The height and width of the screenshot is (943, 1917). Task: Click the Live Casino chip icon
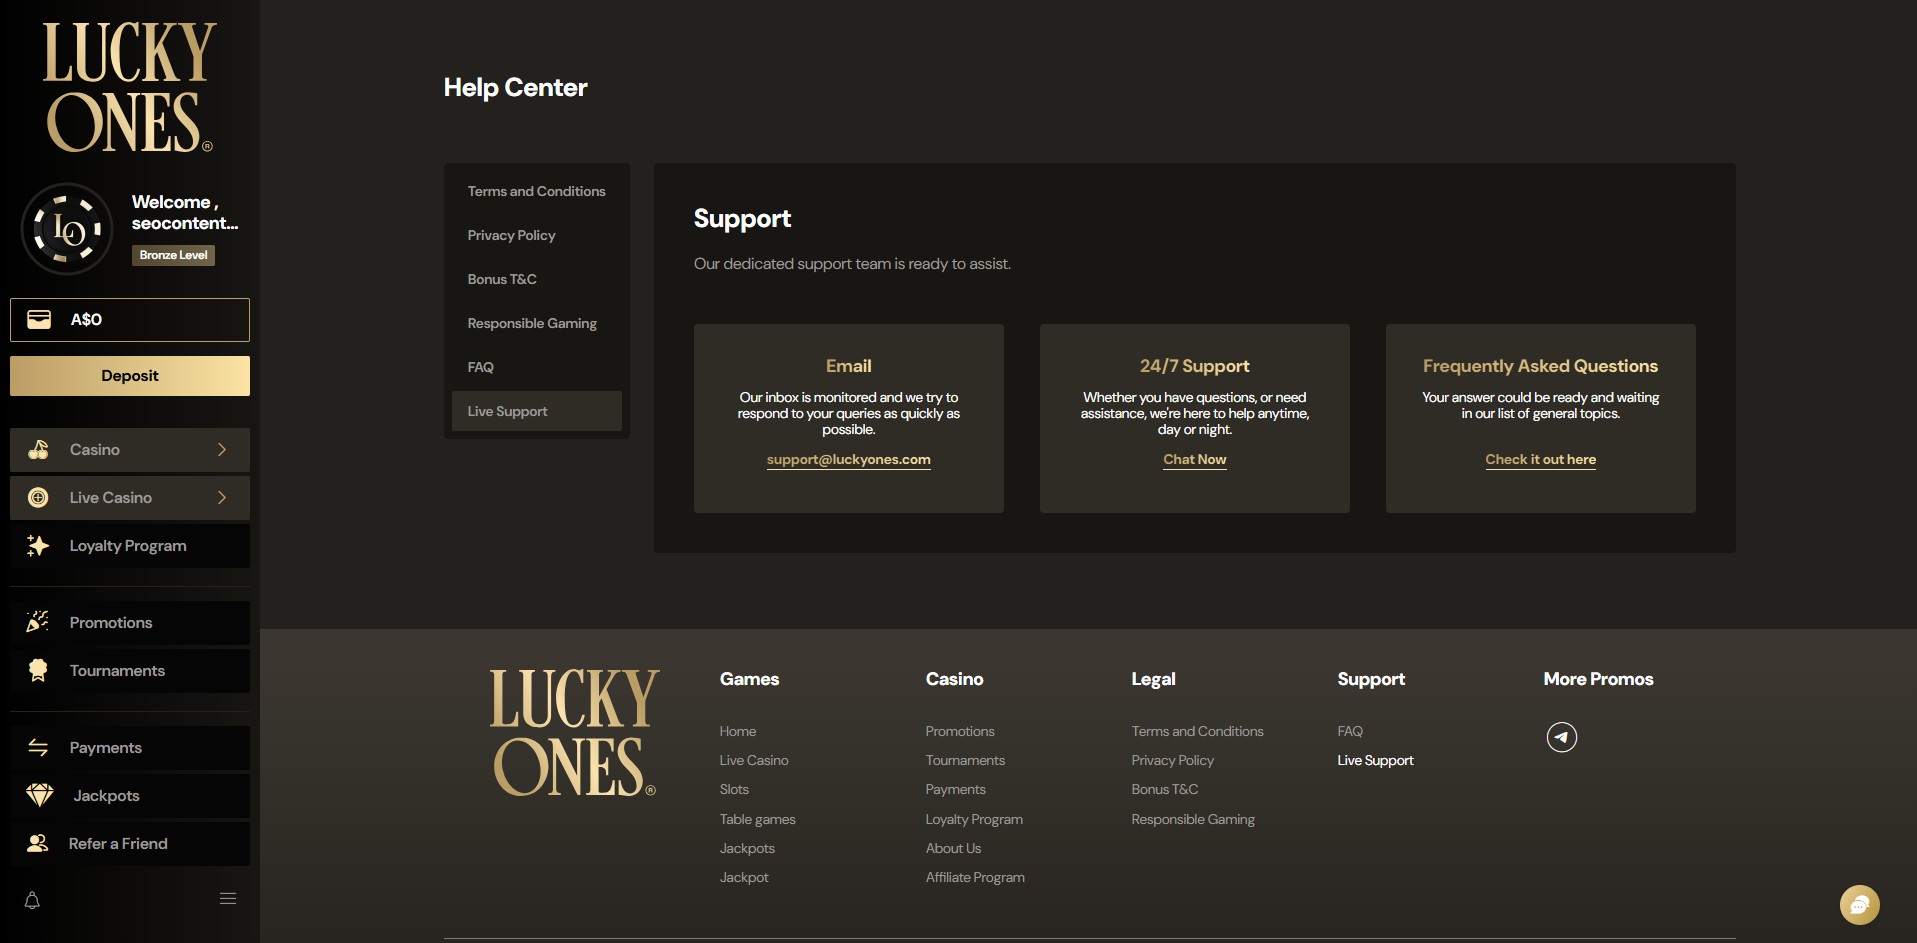coord(38,498)
